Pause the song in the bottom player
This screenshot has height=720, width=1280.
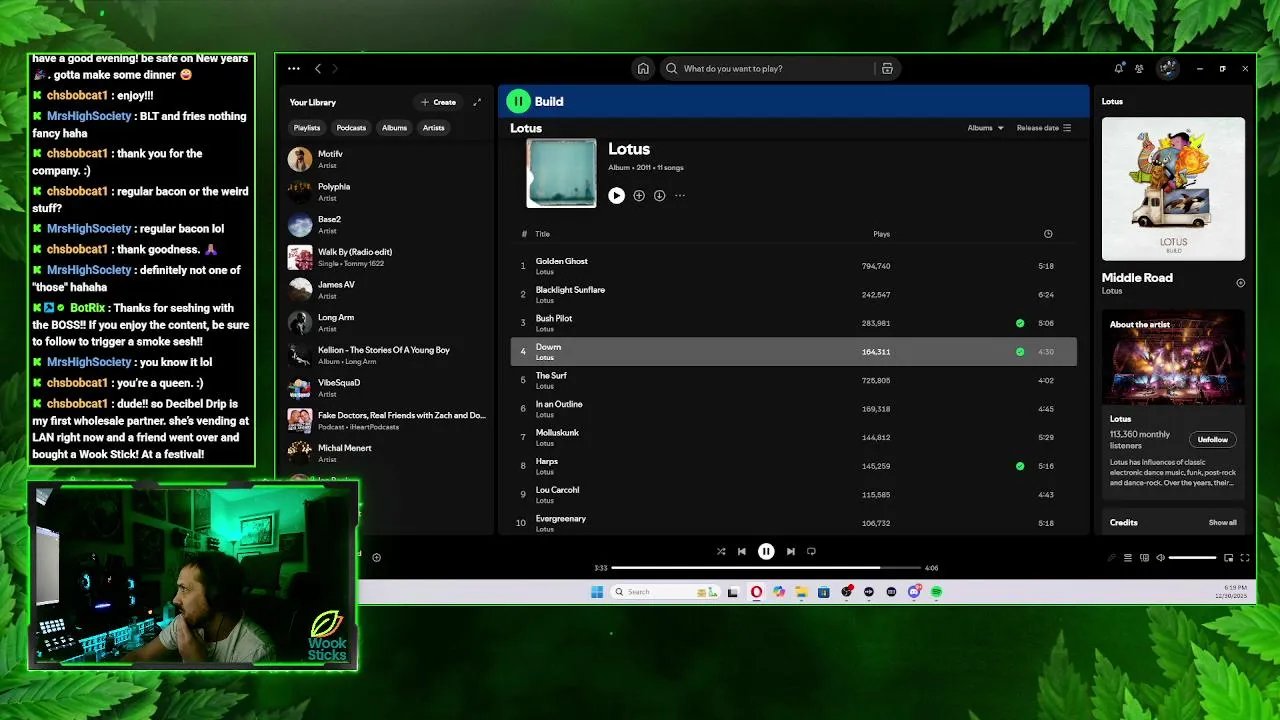pyautogui.click(x=766, y=551)
